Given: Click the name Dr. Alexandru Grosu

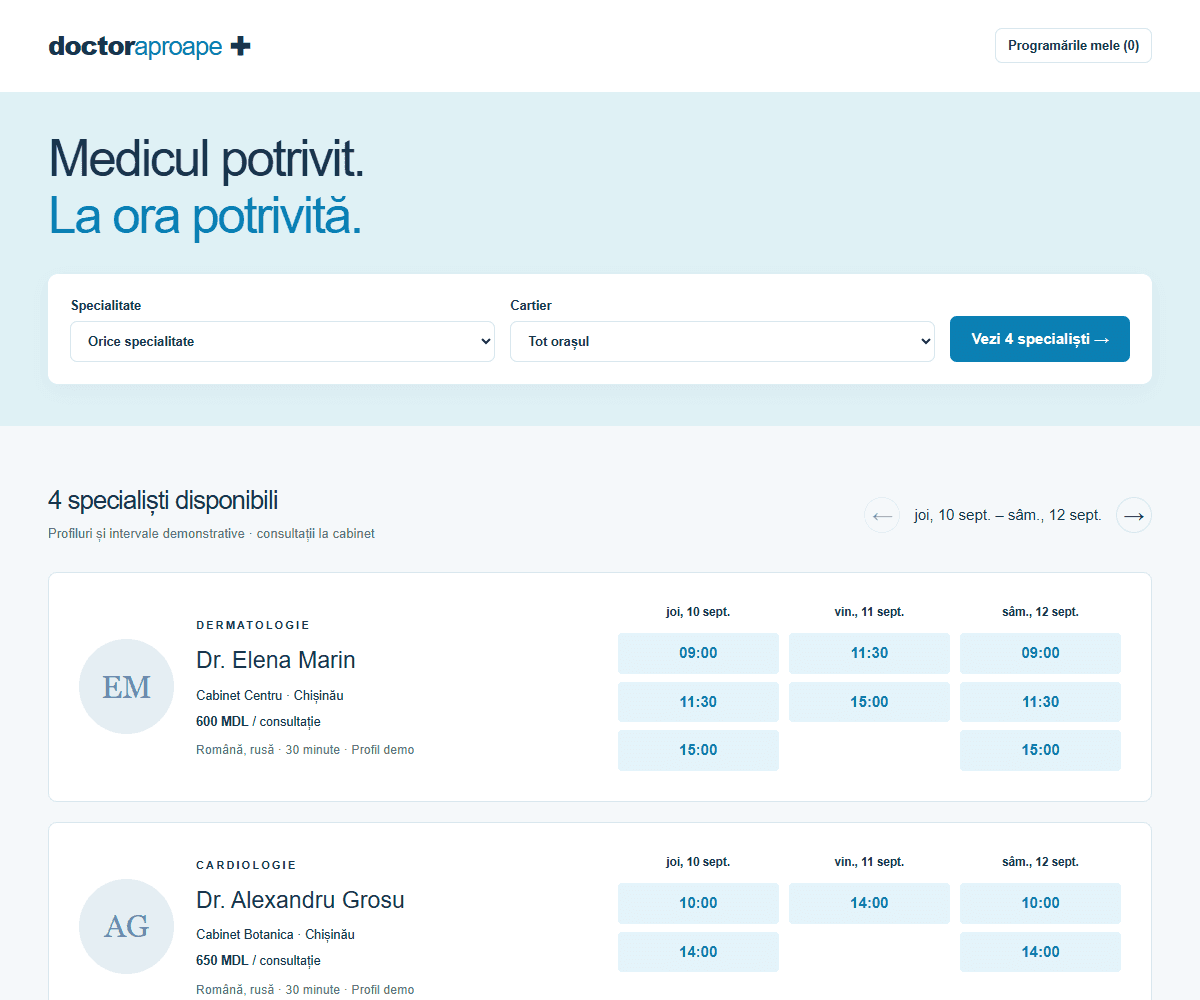Looking at the screenshot, I should pos(300,900).
